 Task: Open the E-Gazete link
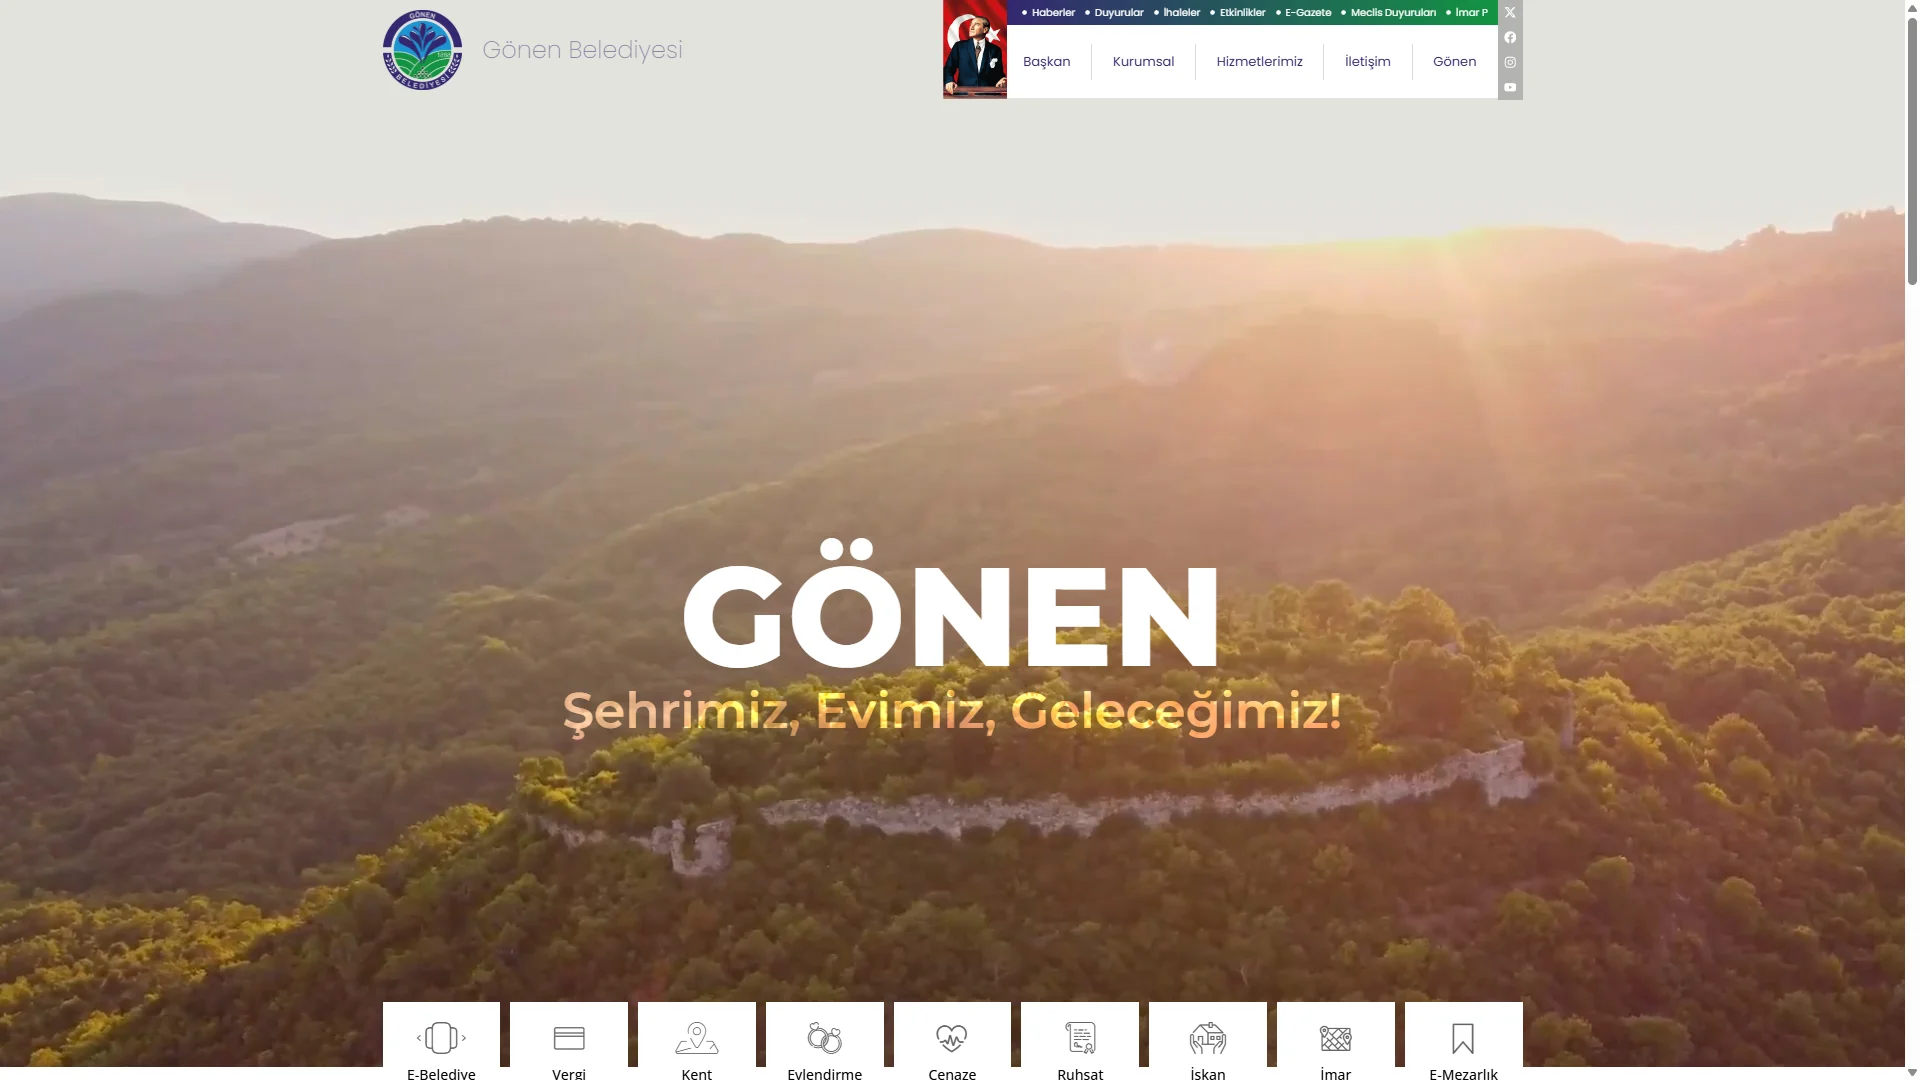[x=1306, y=12]
